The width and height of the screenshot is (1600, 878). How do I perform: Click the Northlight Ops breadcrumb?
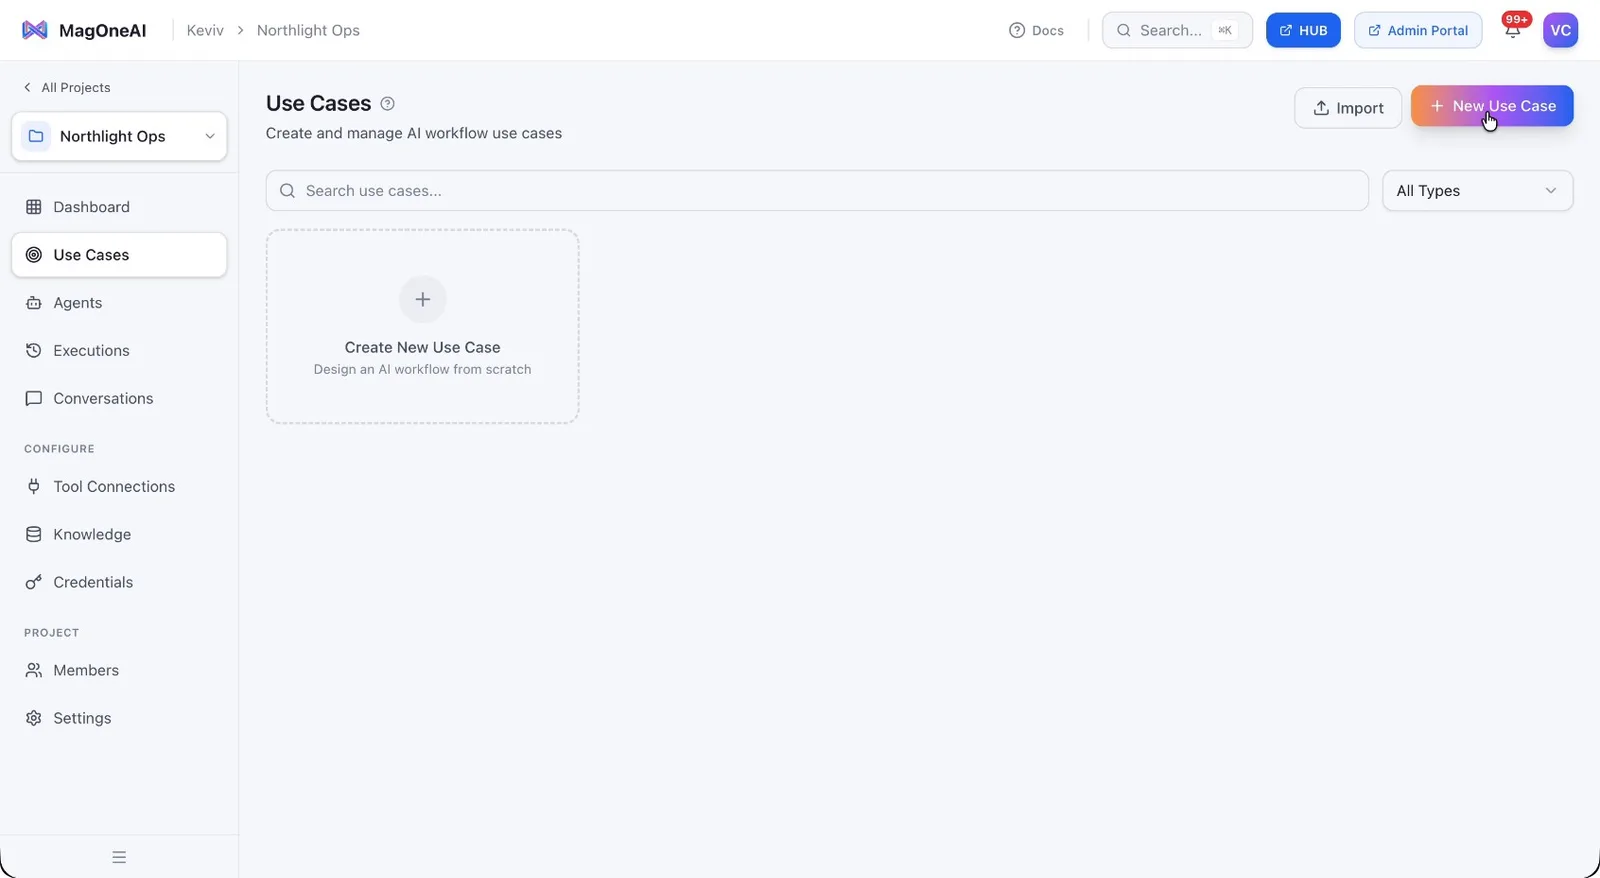click(x=308, y=30)
